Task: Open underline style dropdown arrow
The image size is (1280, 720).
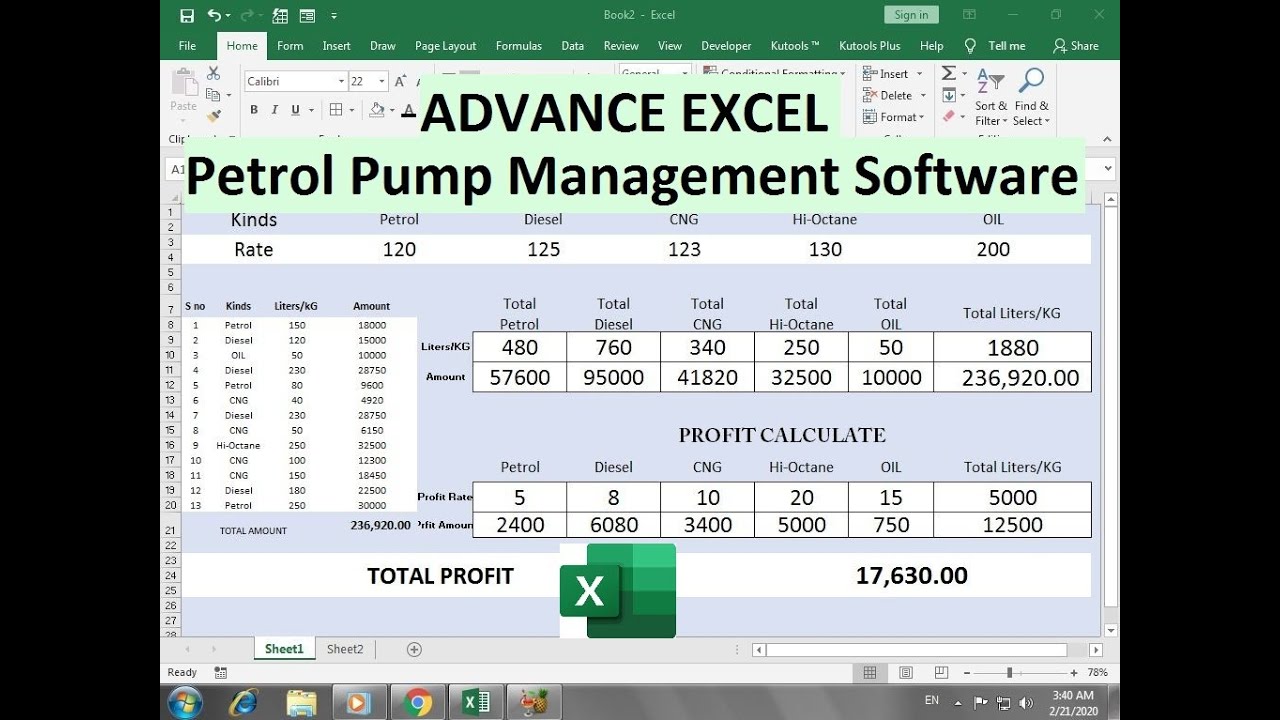Action: click(x=311, y=110)
